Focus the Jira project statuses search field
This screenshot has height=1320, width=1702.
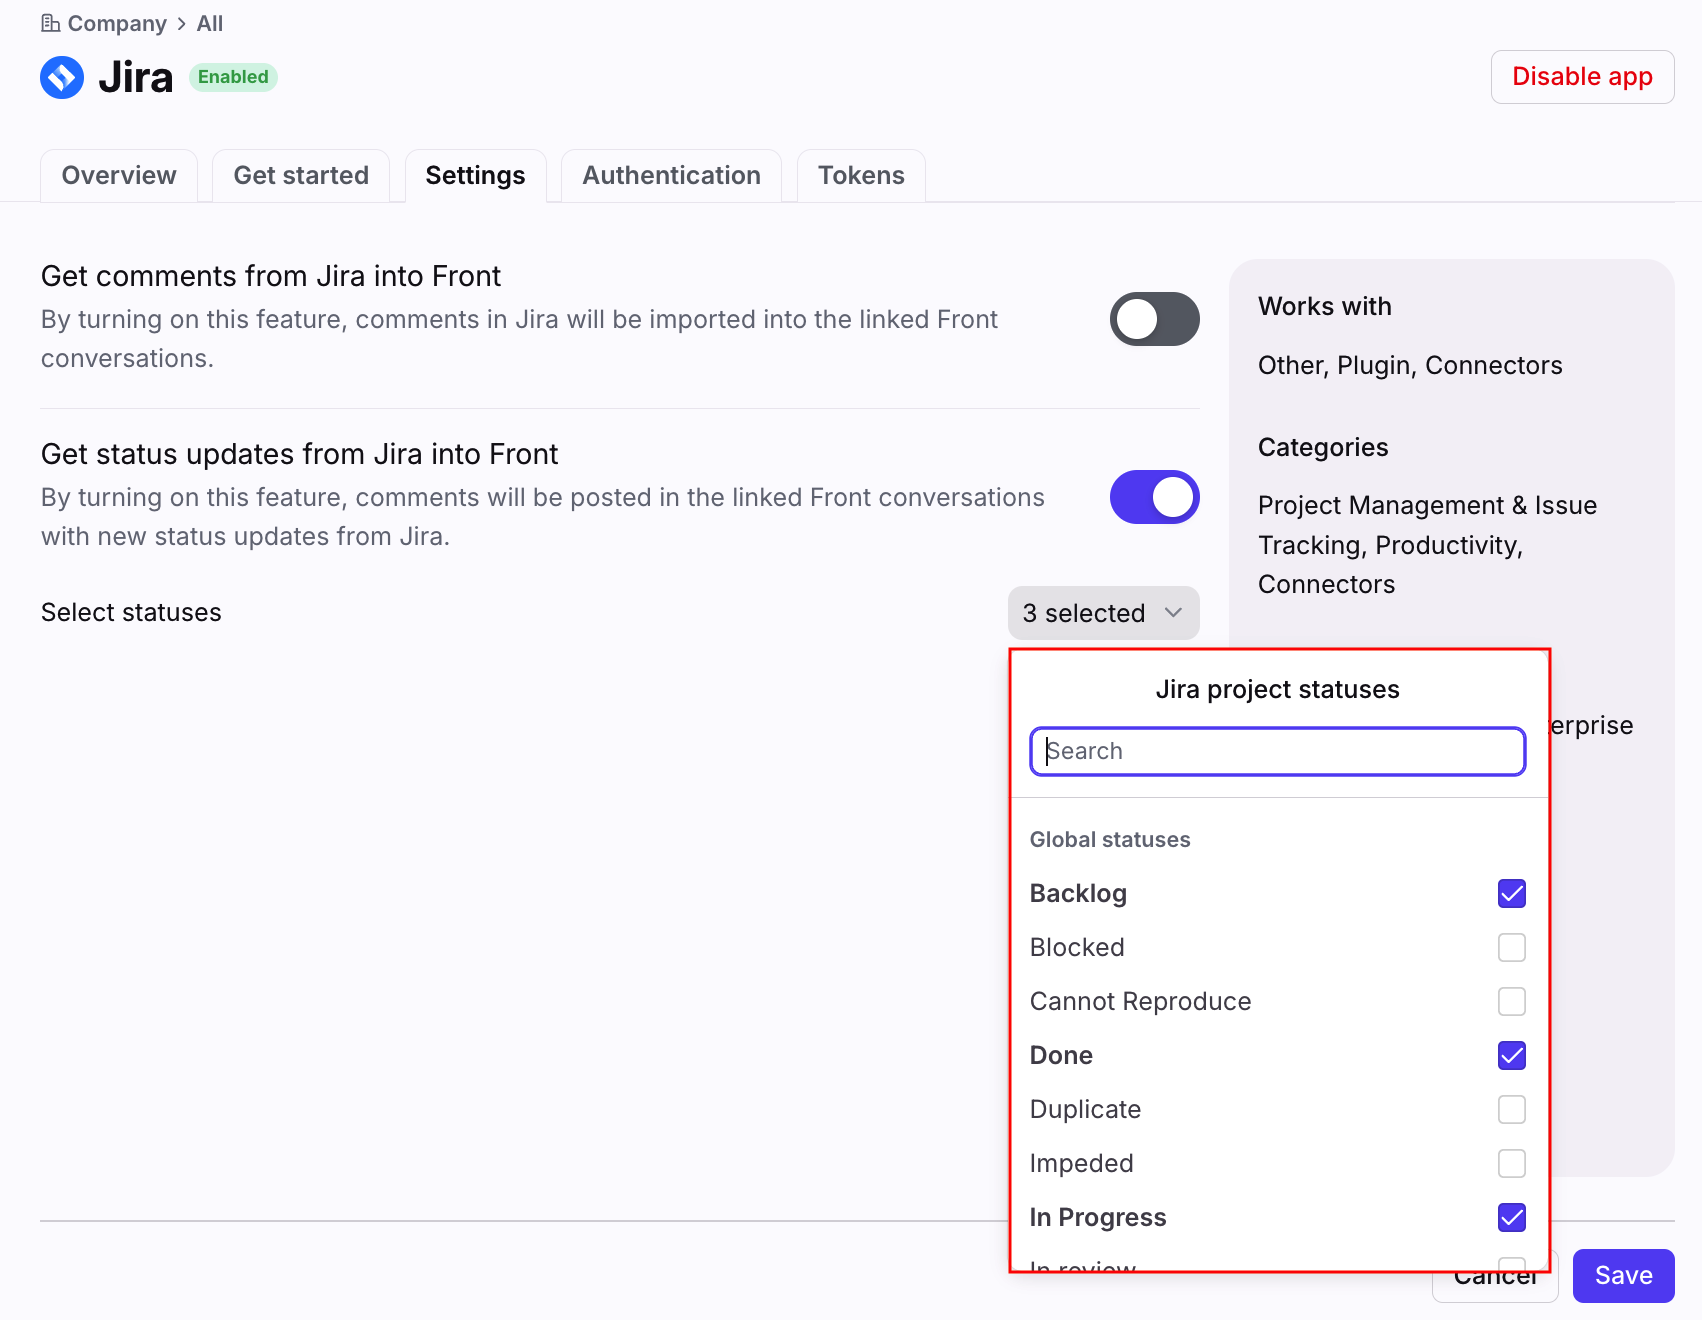(x=1277, y=751)
